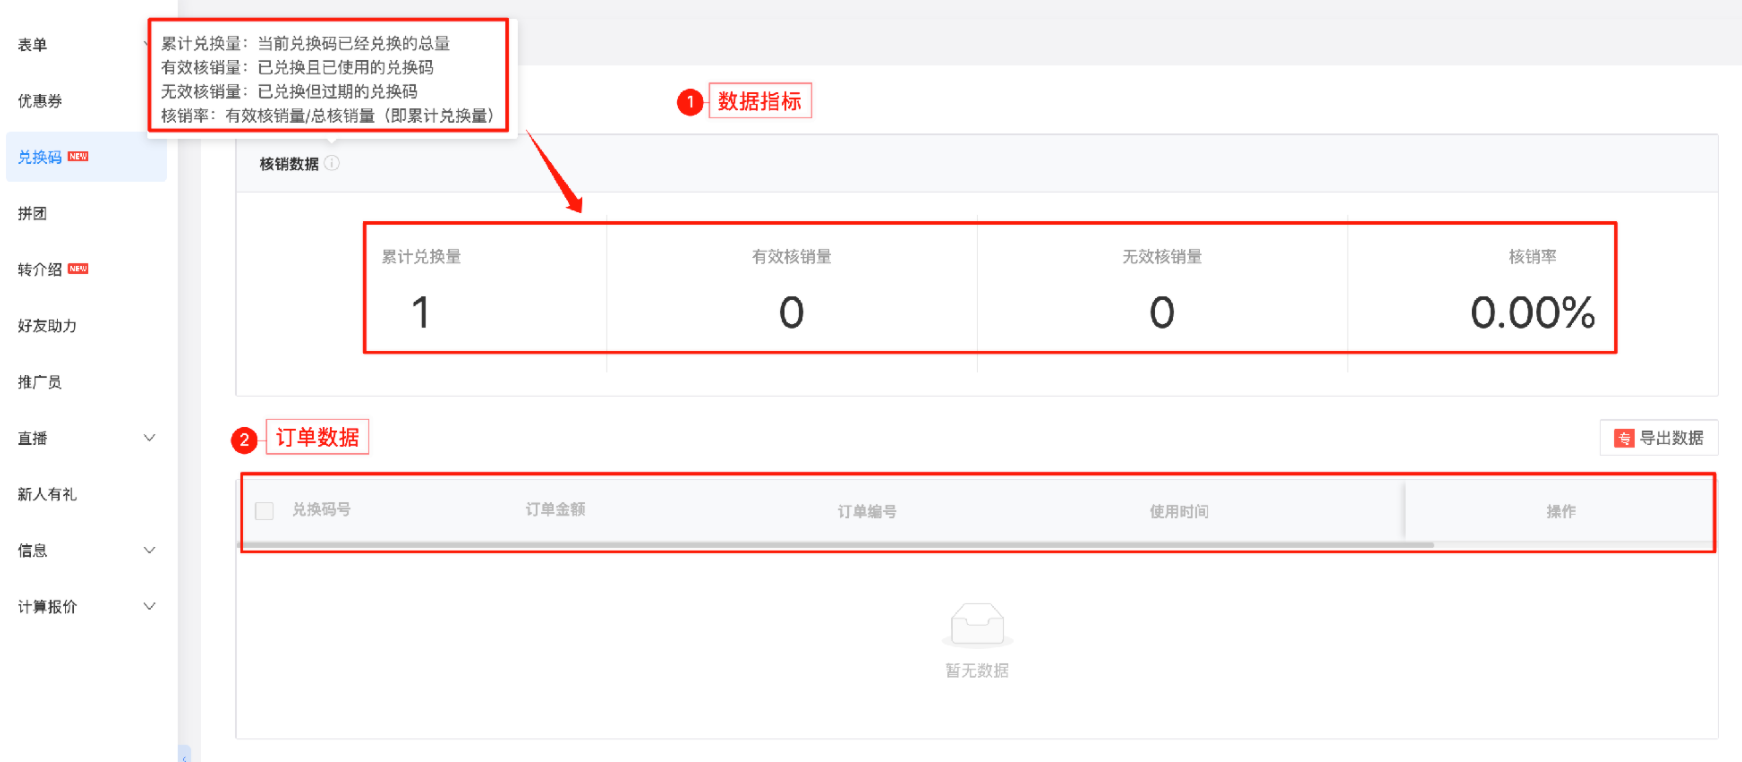Click the NEW badge beside 兑换码

pos(78,156)
